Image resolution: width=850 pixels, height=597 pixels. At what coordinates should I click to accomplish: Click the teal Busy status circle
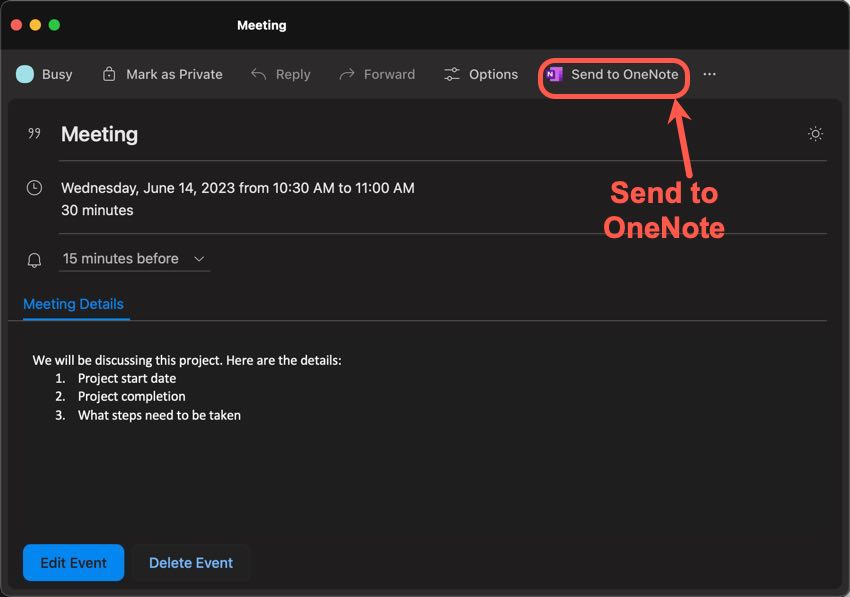point(23,73)
